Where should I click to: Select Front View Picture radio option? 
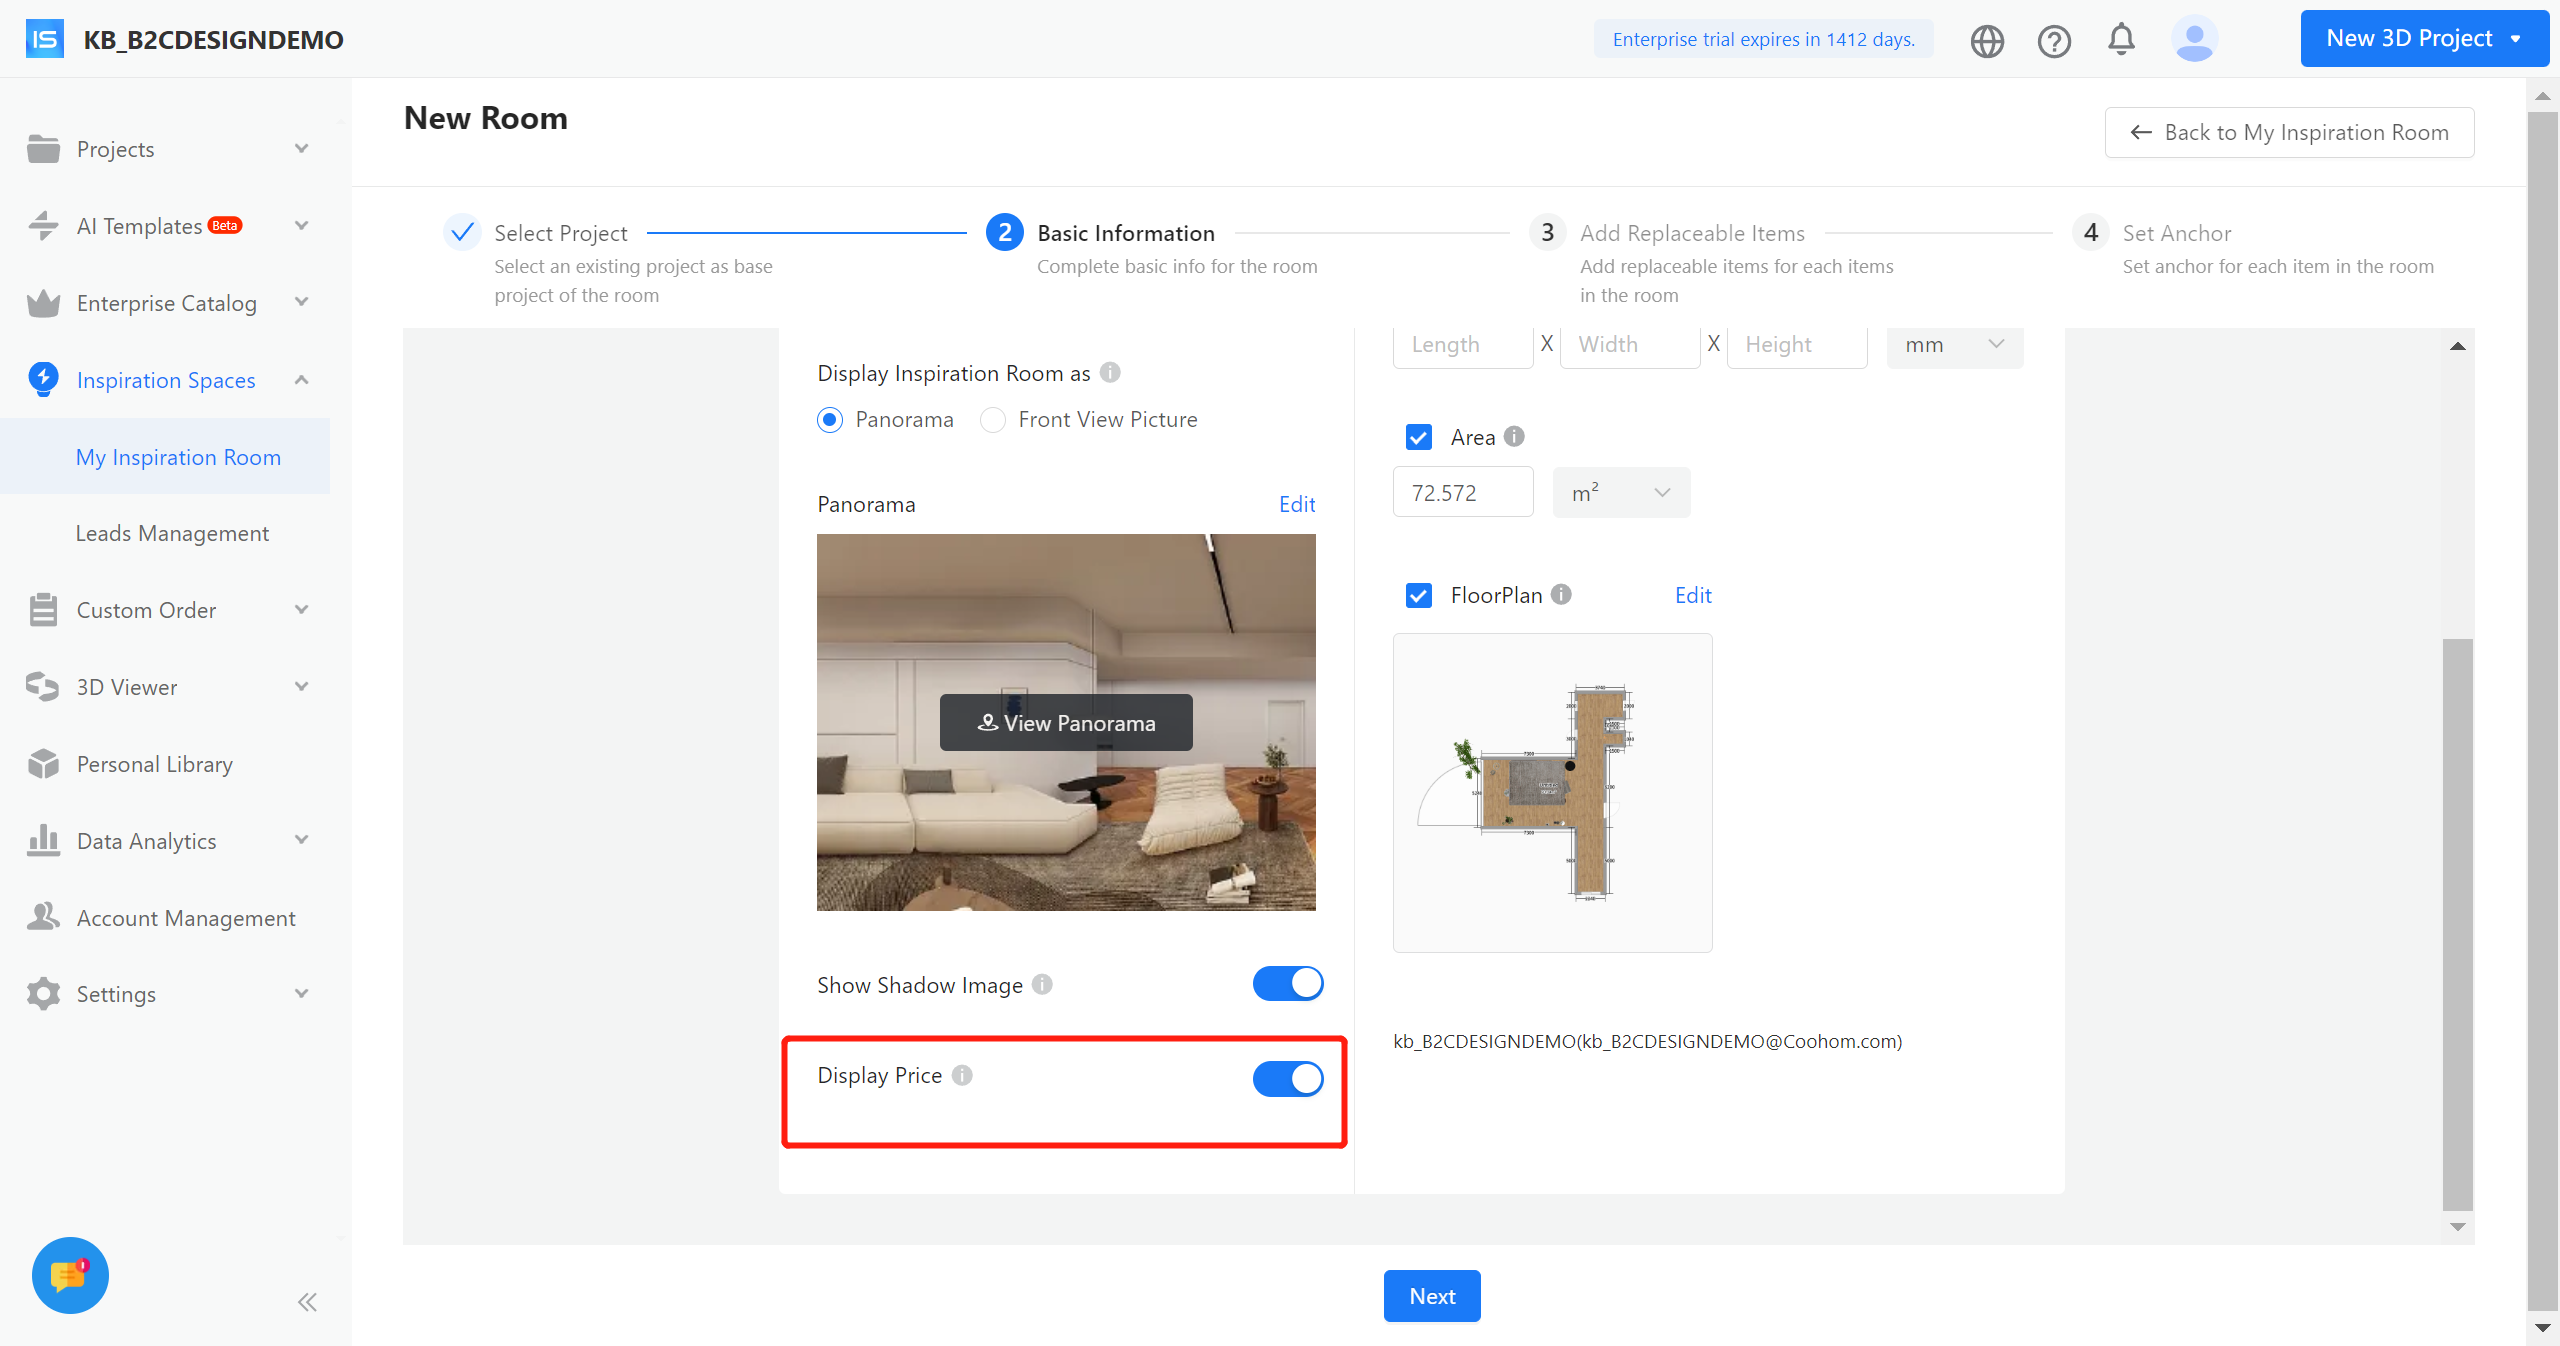(993, 420)
